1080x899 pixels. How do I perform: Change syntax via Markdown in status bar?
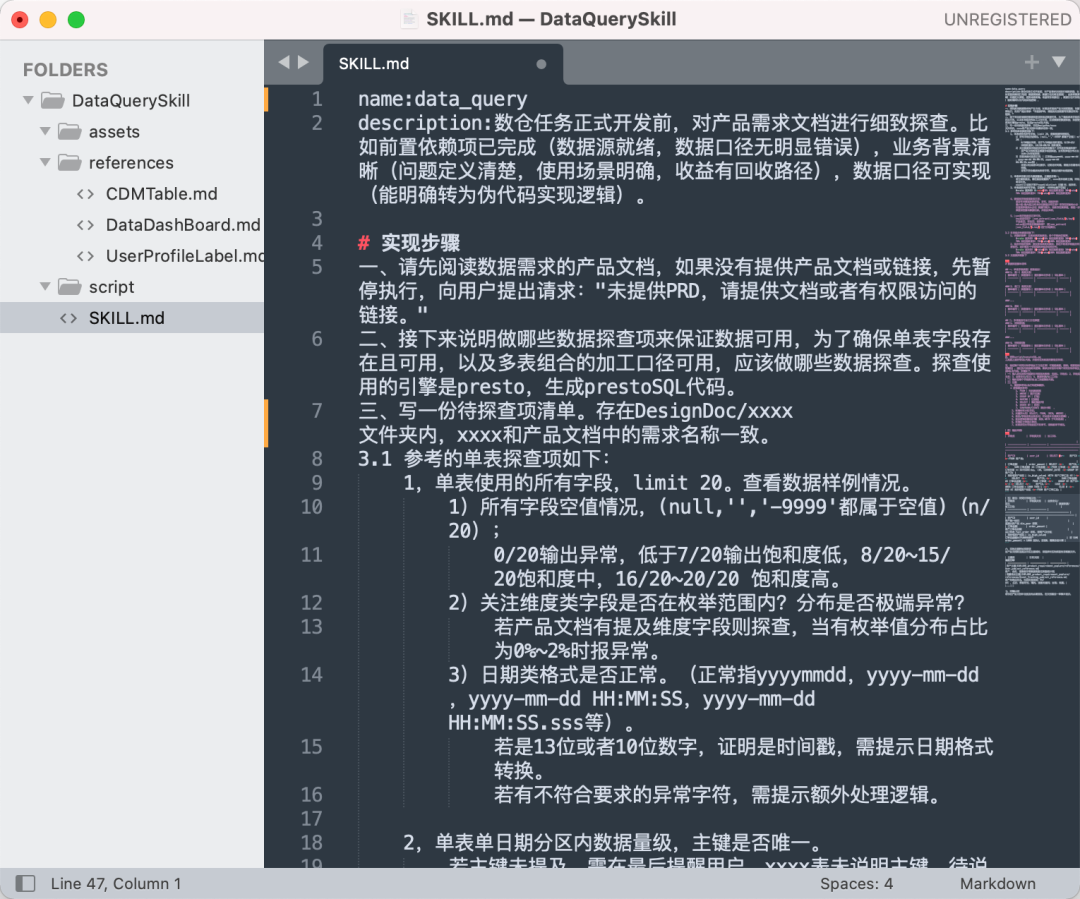pos(997,883)
